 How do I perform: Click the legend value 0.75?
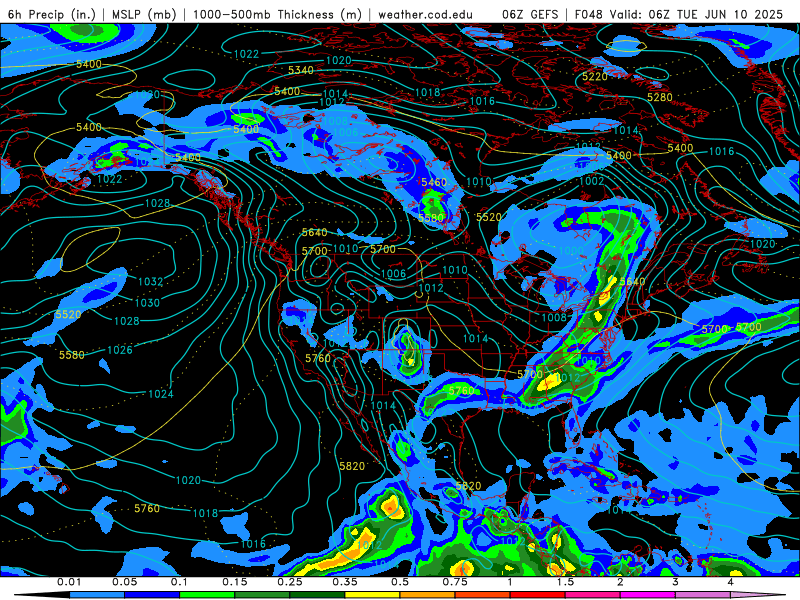point(455,582)
